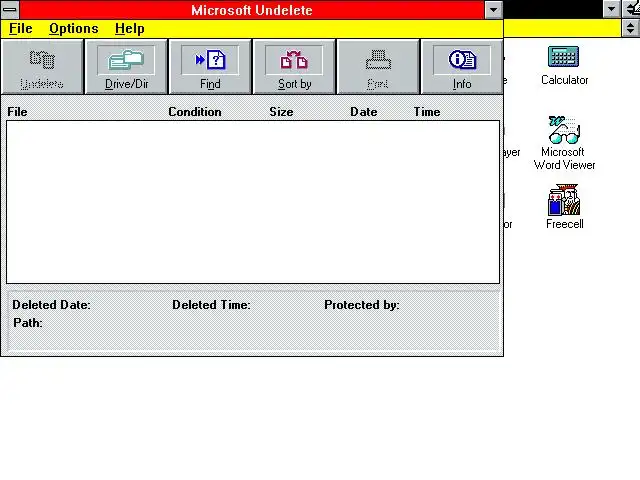Click the Undelete toolbar button

(42, 67)
